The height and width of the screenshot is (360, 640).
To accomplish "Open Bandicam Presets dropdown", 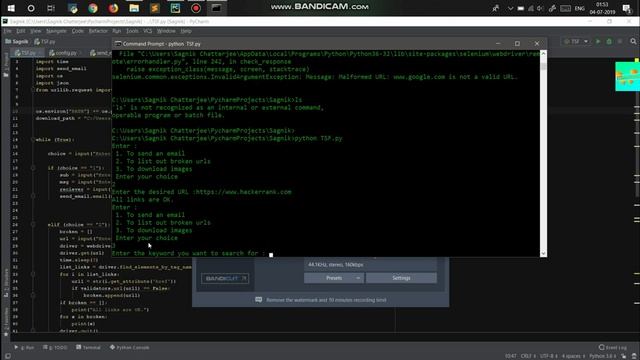I will coord(334,278).
